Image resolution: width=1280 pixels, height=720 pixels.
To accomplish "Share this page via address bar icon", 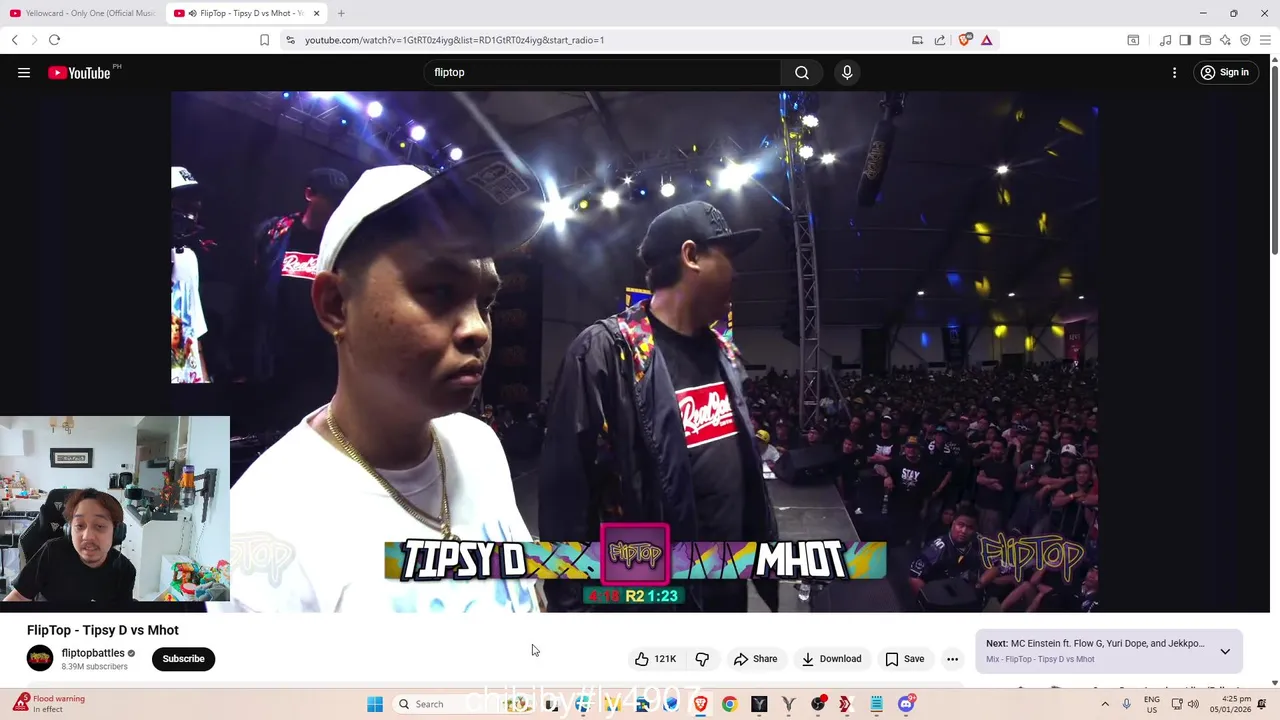I will coord(940,40).
